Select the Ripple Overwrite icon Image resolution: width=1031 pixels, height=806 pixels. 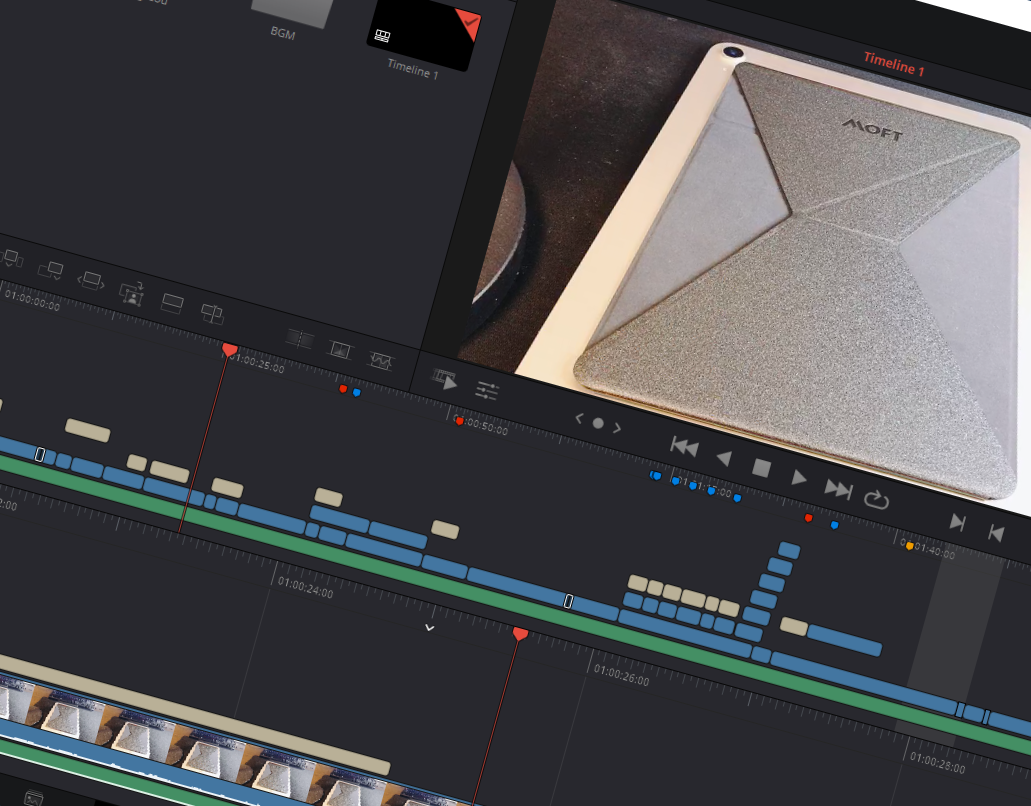(x=91, y=281)
